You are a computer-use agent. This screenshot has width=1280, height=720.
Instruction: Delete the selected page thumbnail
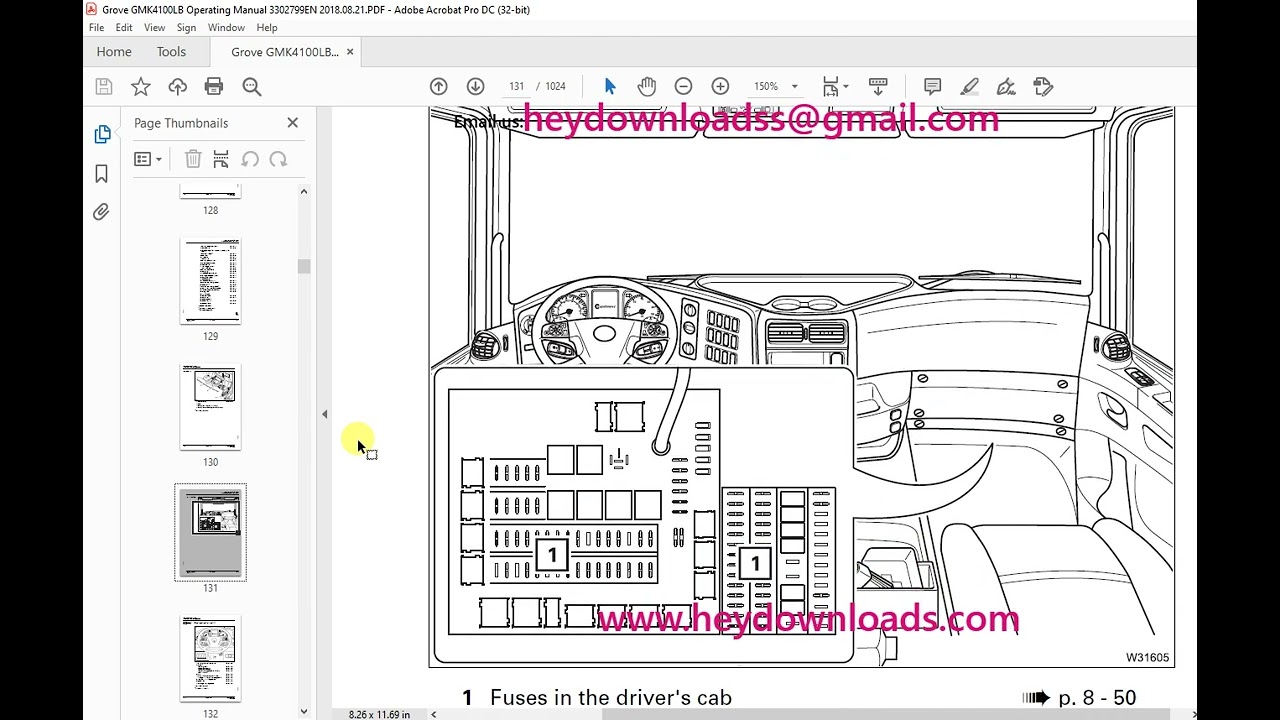point(193,159)
